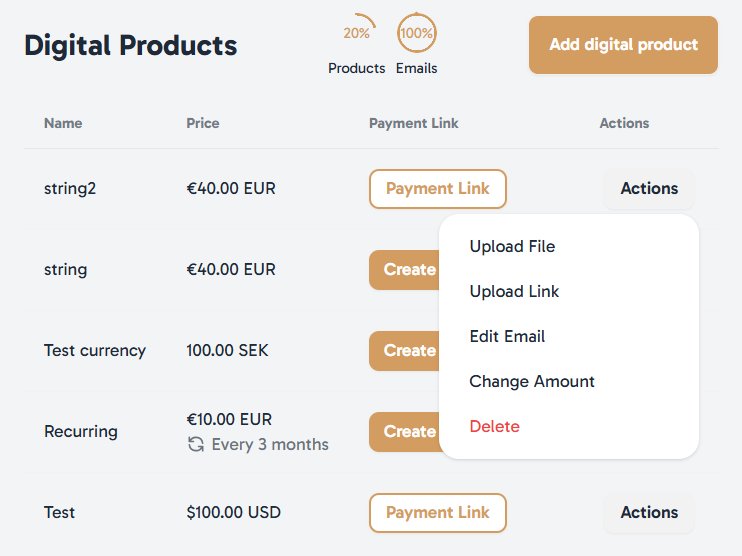This screenshot has width=742, height=556.
Task: Pick Edit Email in the dropdown
Action: click(x=507, y=336)
